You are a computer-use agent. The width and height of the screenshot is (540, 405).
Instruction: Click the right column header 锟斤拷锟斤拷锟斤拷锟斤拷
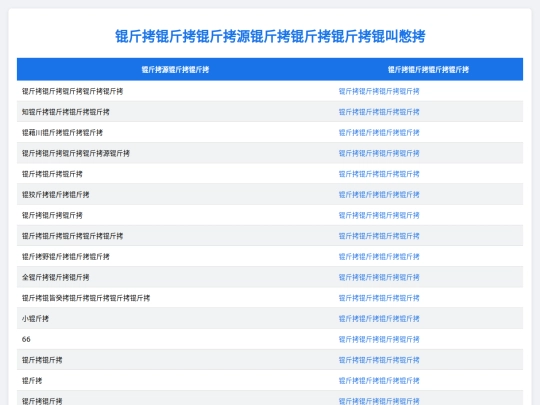click(x=428, y=70)
